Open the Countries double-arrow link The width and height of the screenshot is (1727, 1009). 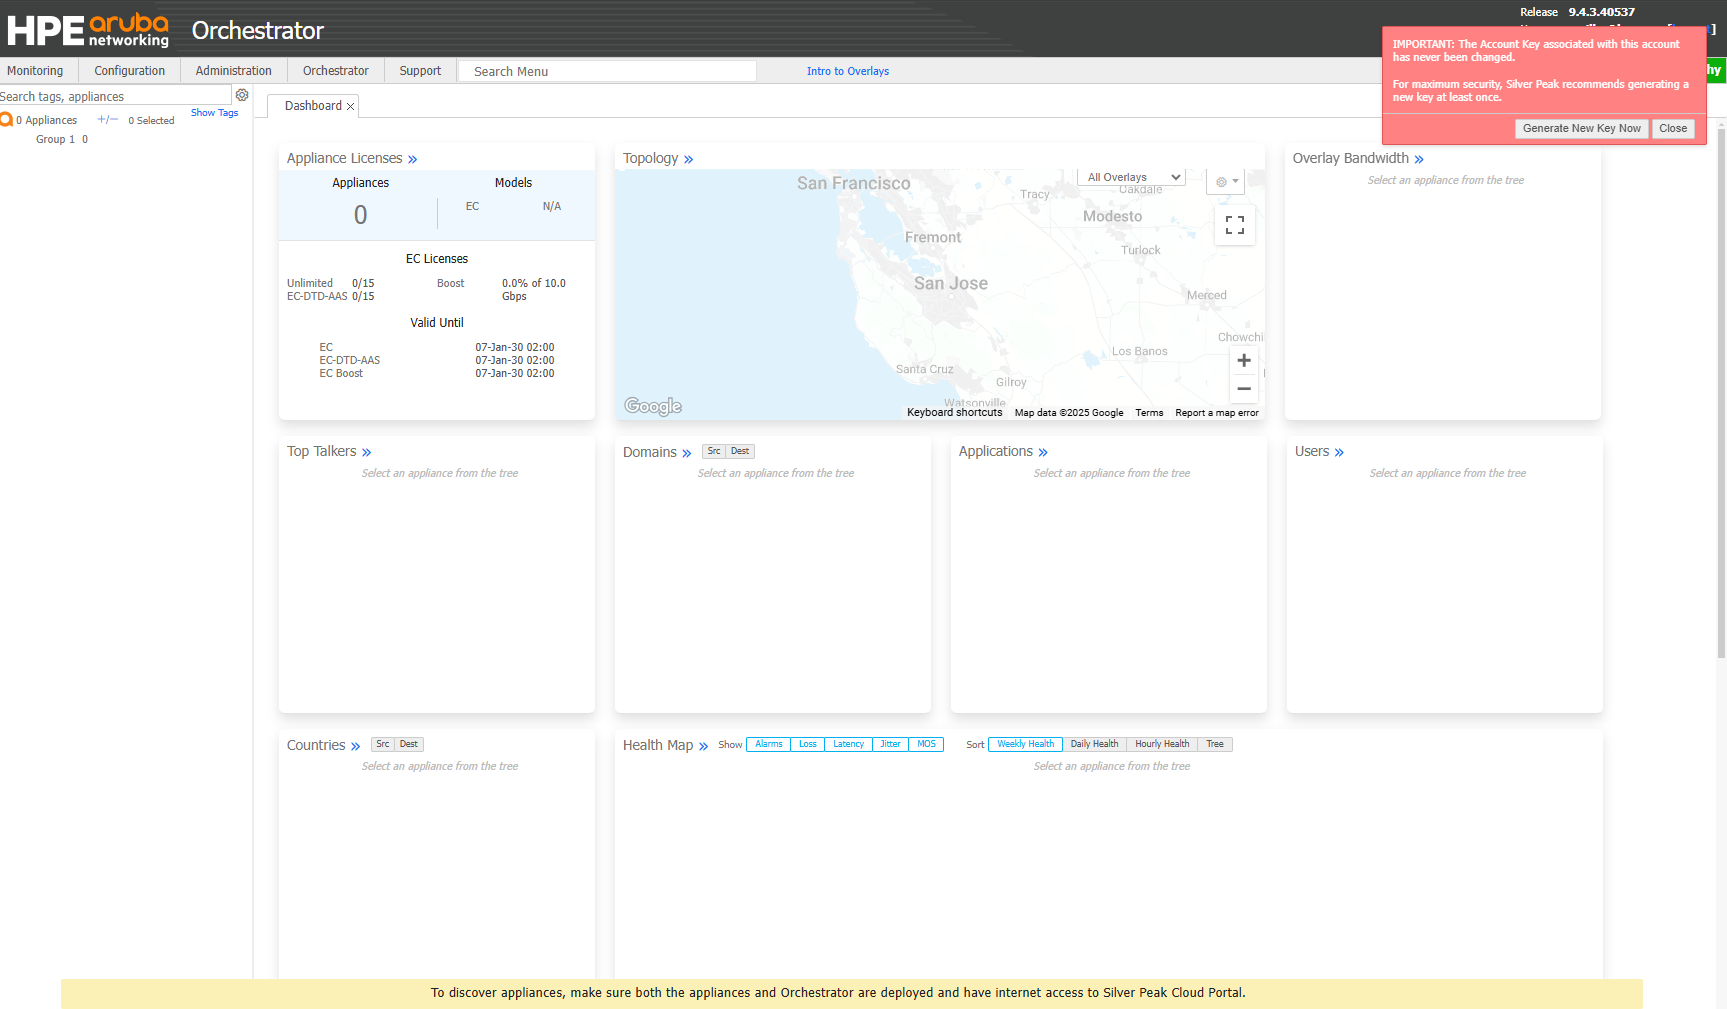(x=355, y=746)
